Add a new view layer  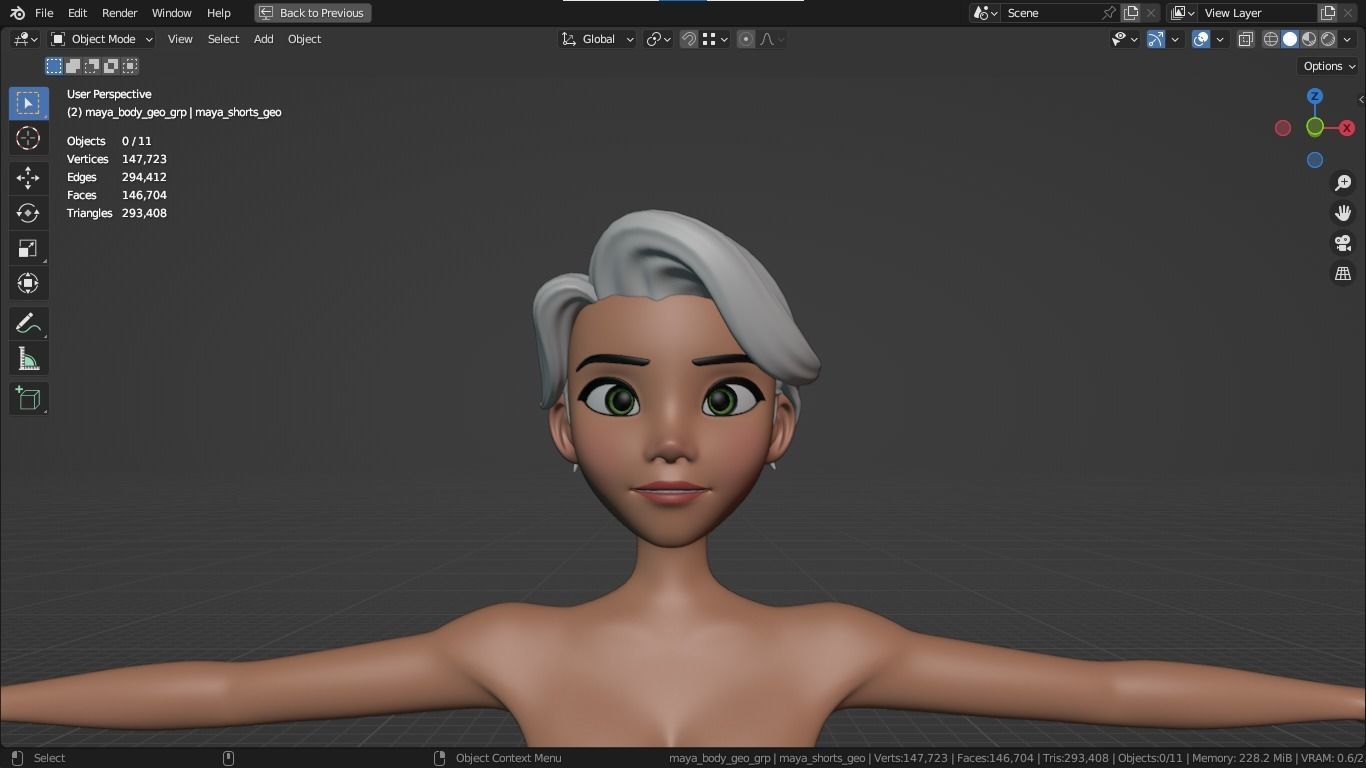[x=1328, y=13]
